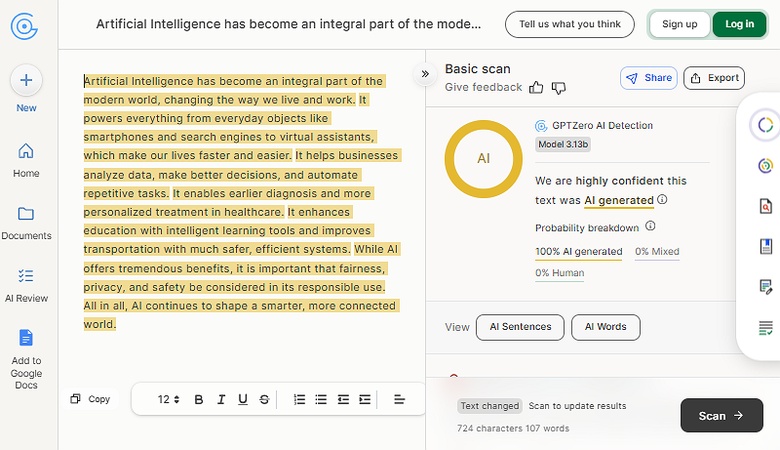
Task: Click the AI probability donut chart
Action: [483, 158]
